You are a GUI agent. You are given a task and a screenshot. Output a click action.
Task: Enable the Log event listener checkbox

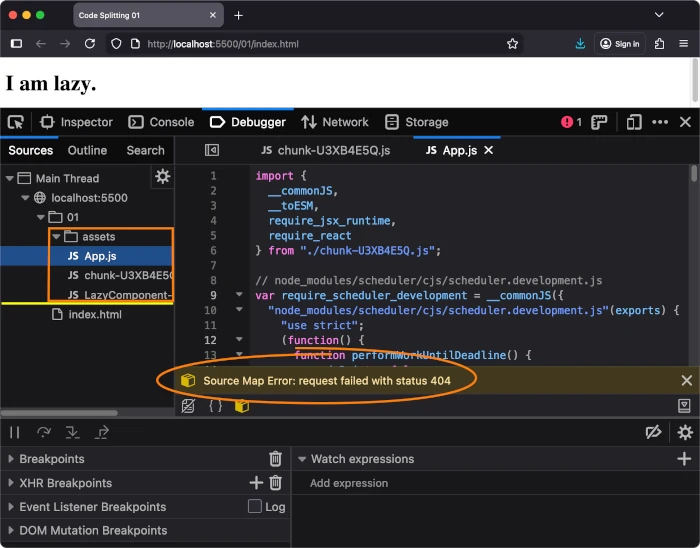click(254, 506)
